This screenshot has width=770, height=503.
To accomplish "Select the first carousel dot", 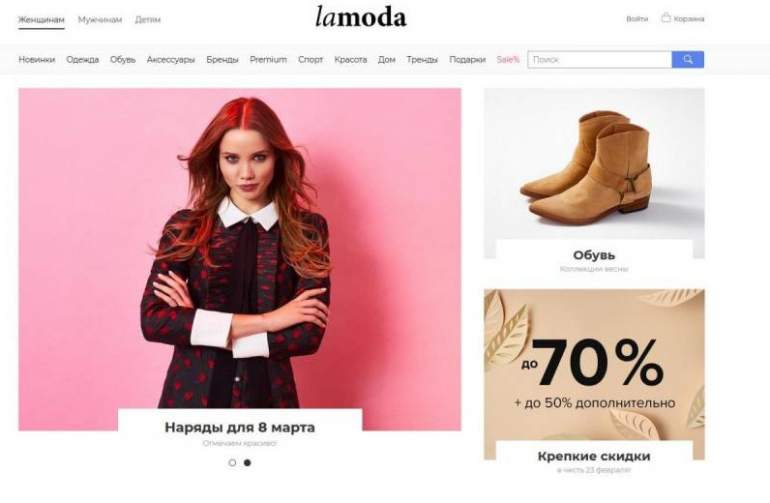I will click(232, 463).
